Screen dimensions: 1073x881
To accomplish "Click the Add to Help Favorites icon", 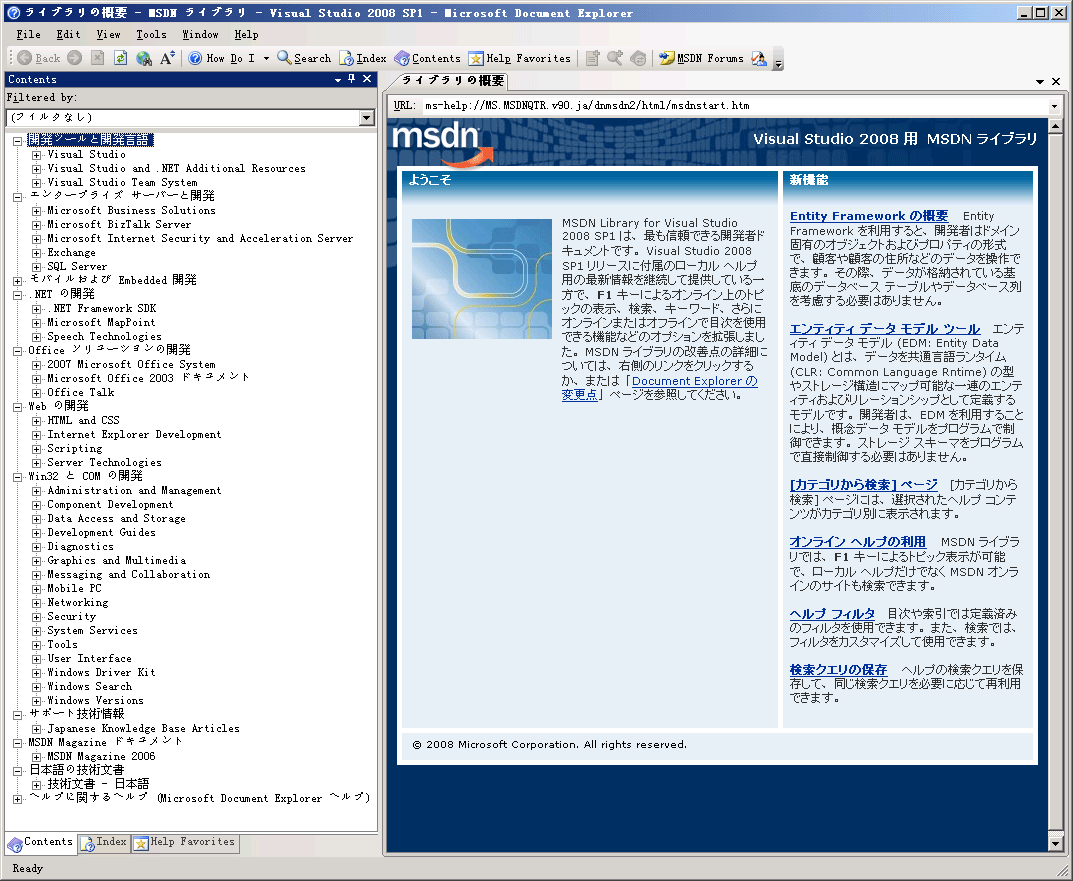I will point(593,58).
